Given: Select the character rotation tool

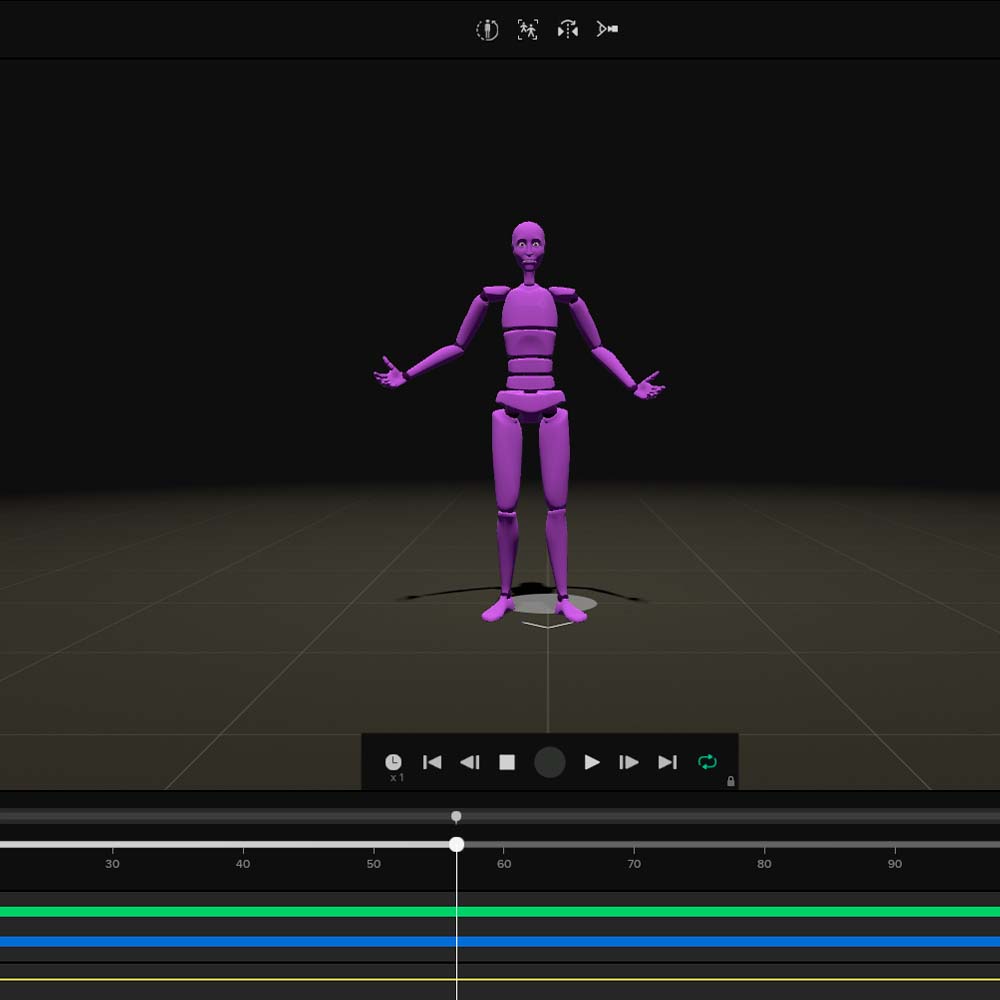Looking at the screenshot, I should click(488, 30).
